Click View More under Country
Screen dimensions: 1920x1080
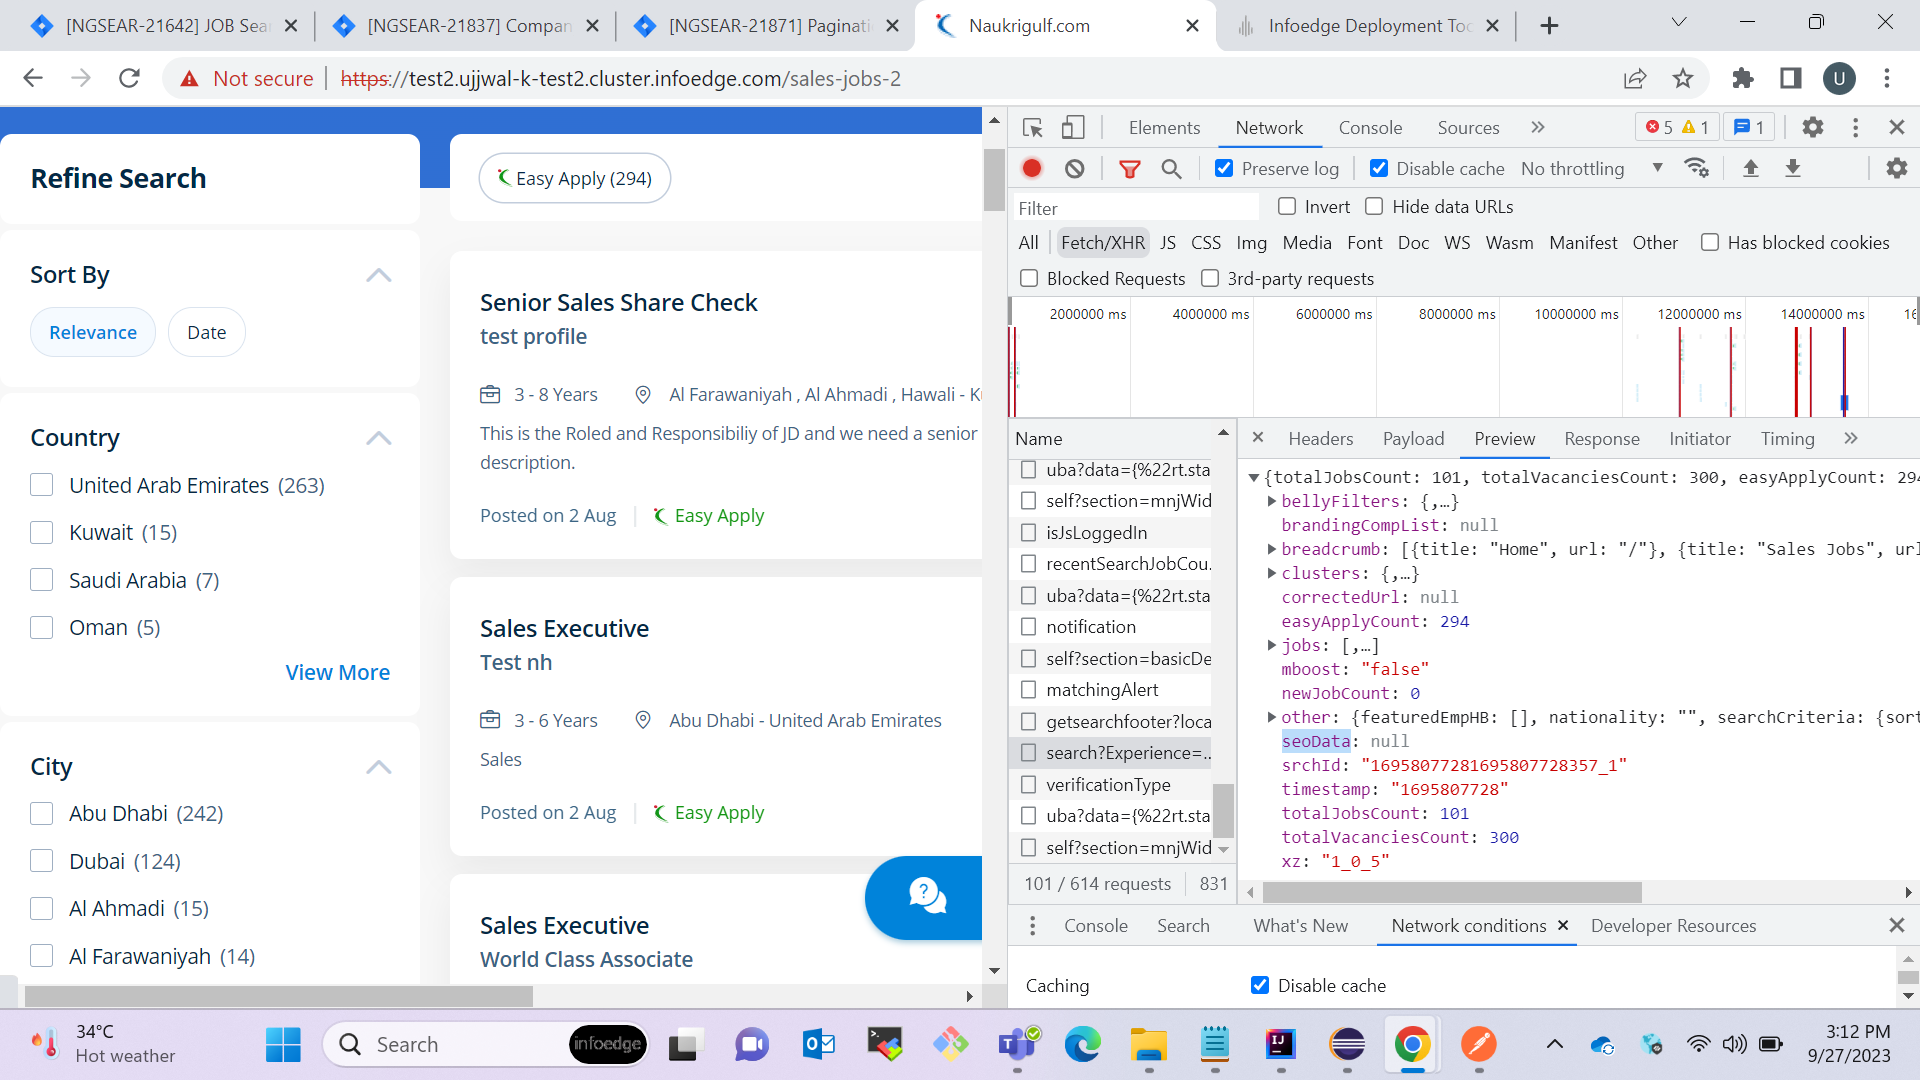tap(337, 672)
